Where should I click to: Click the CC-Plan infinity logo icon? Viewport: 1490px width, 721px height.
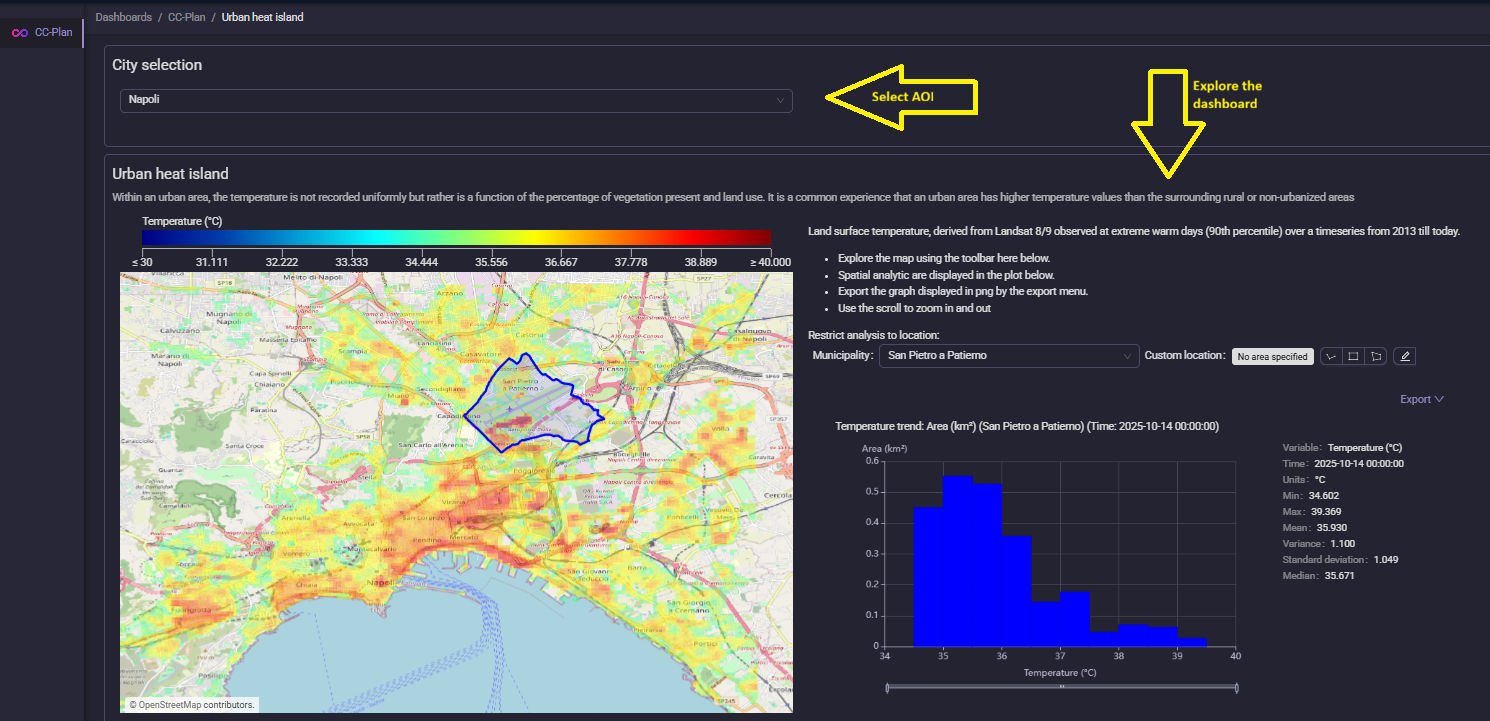tap(19, 33)
